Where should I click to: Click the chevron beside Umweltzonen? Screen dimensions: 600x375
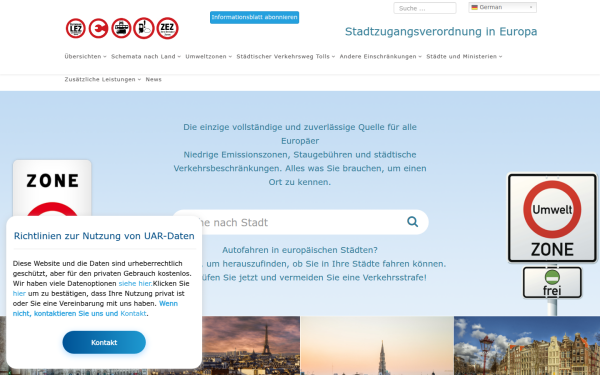[x=230, y=57]
